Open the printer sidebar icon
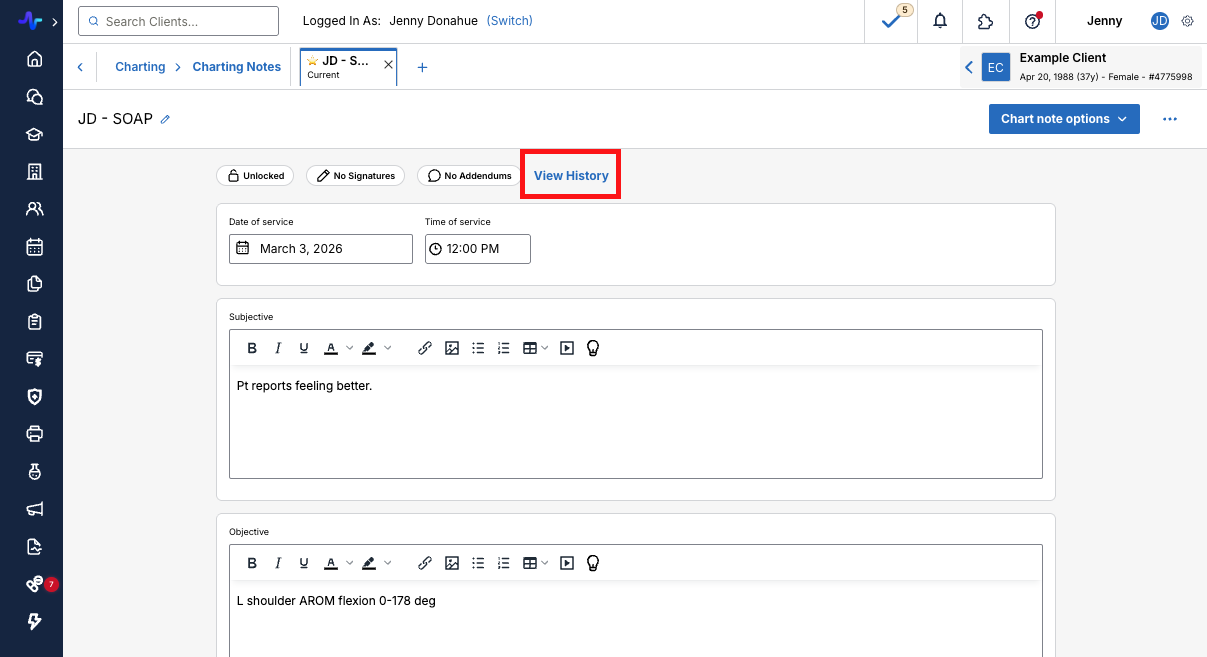Viewport: 1207px width, 657px height. click(34, 434)
